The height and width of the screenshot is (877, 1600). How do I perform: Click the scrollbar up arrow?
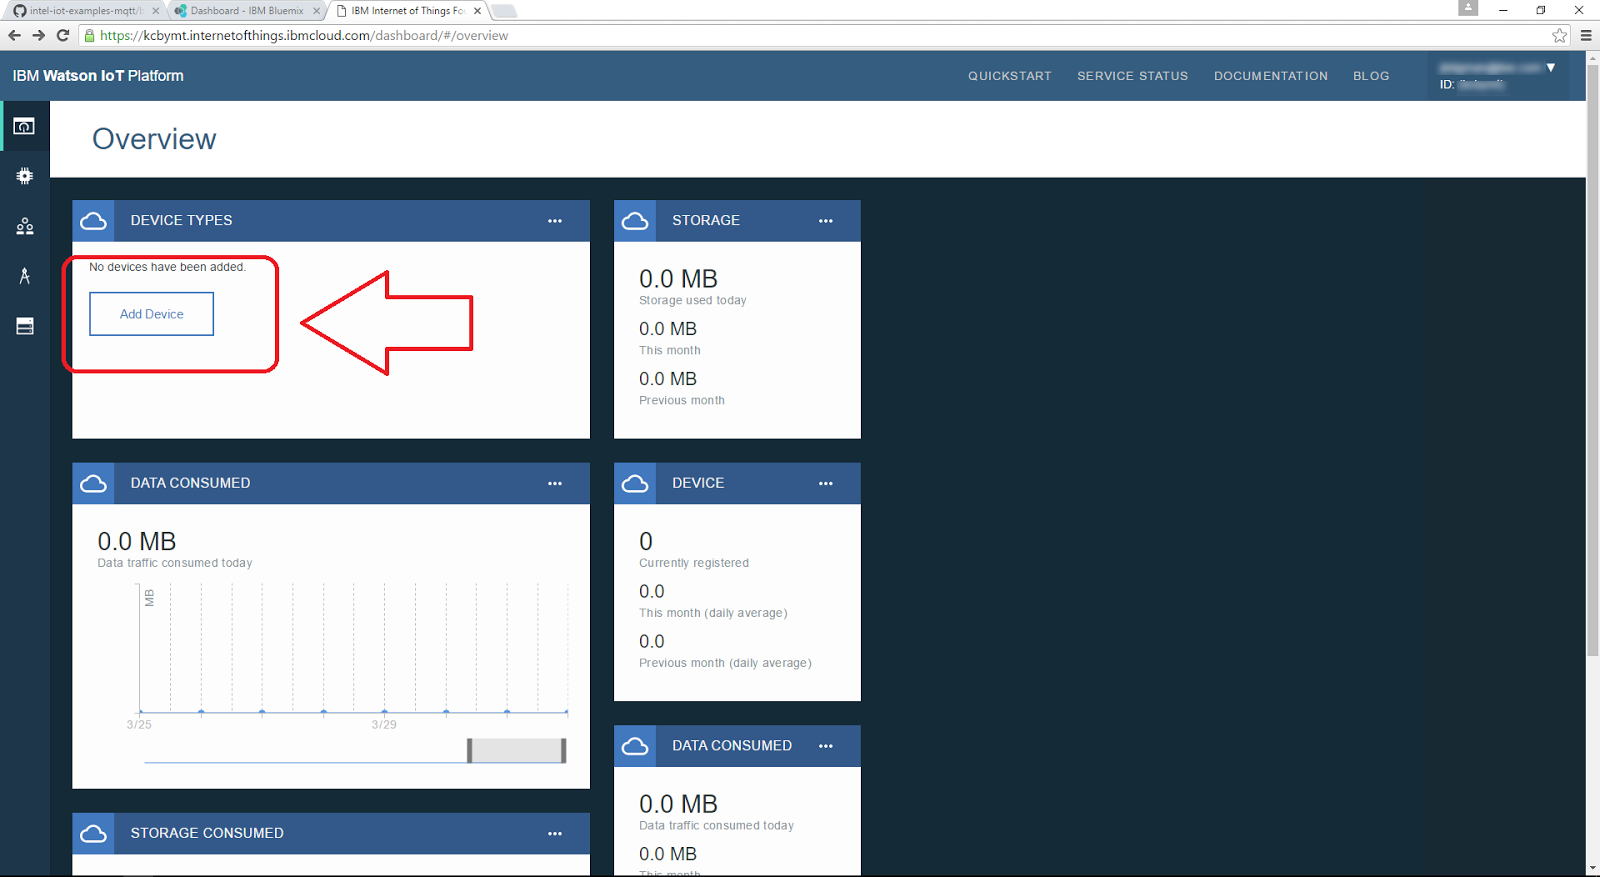pyautogui.click(x=1592, y=57)
